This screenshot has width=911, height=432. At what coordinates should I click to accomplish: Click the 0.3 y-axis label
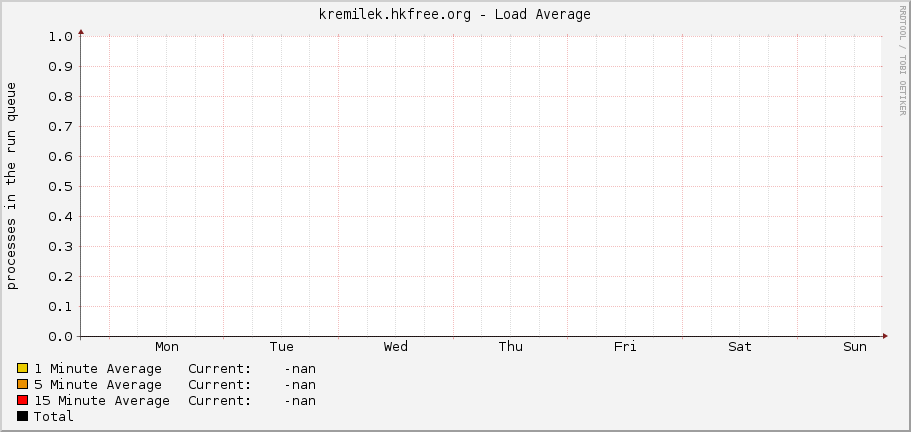pos(60,246)
